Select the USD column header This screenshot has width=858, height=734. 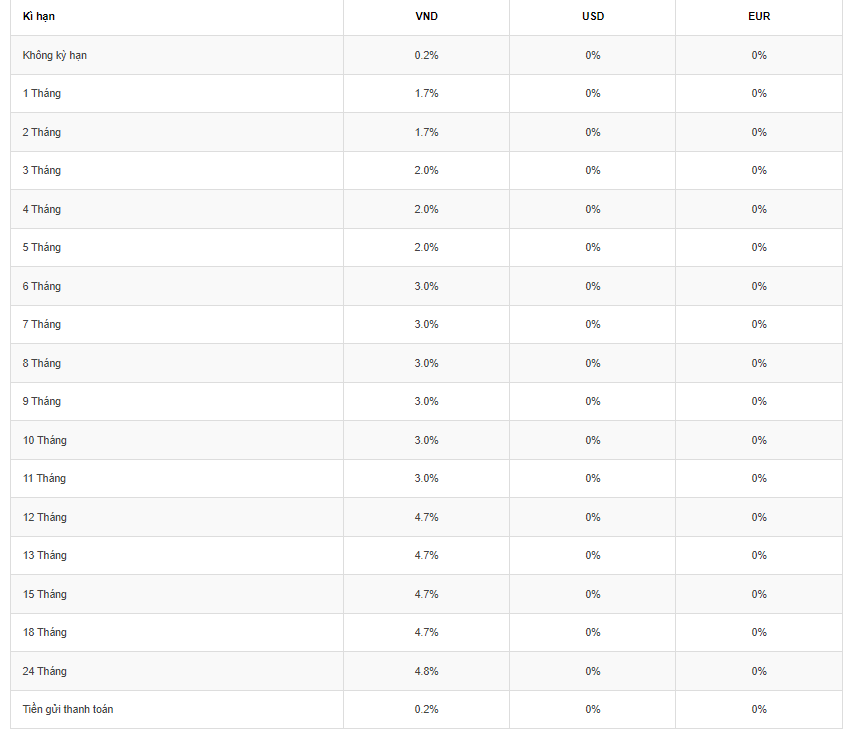click(593, 16)
